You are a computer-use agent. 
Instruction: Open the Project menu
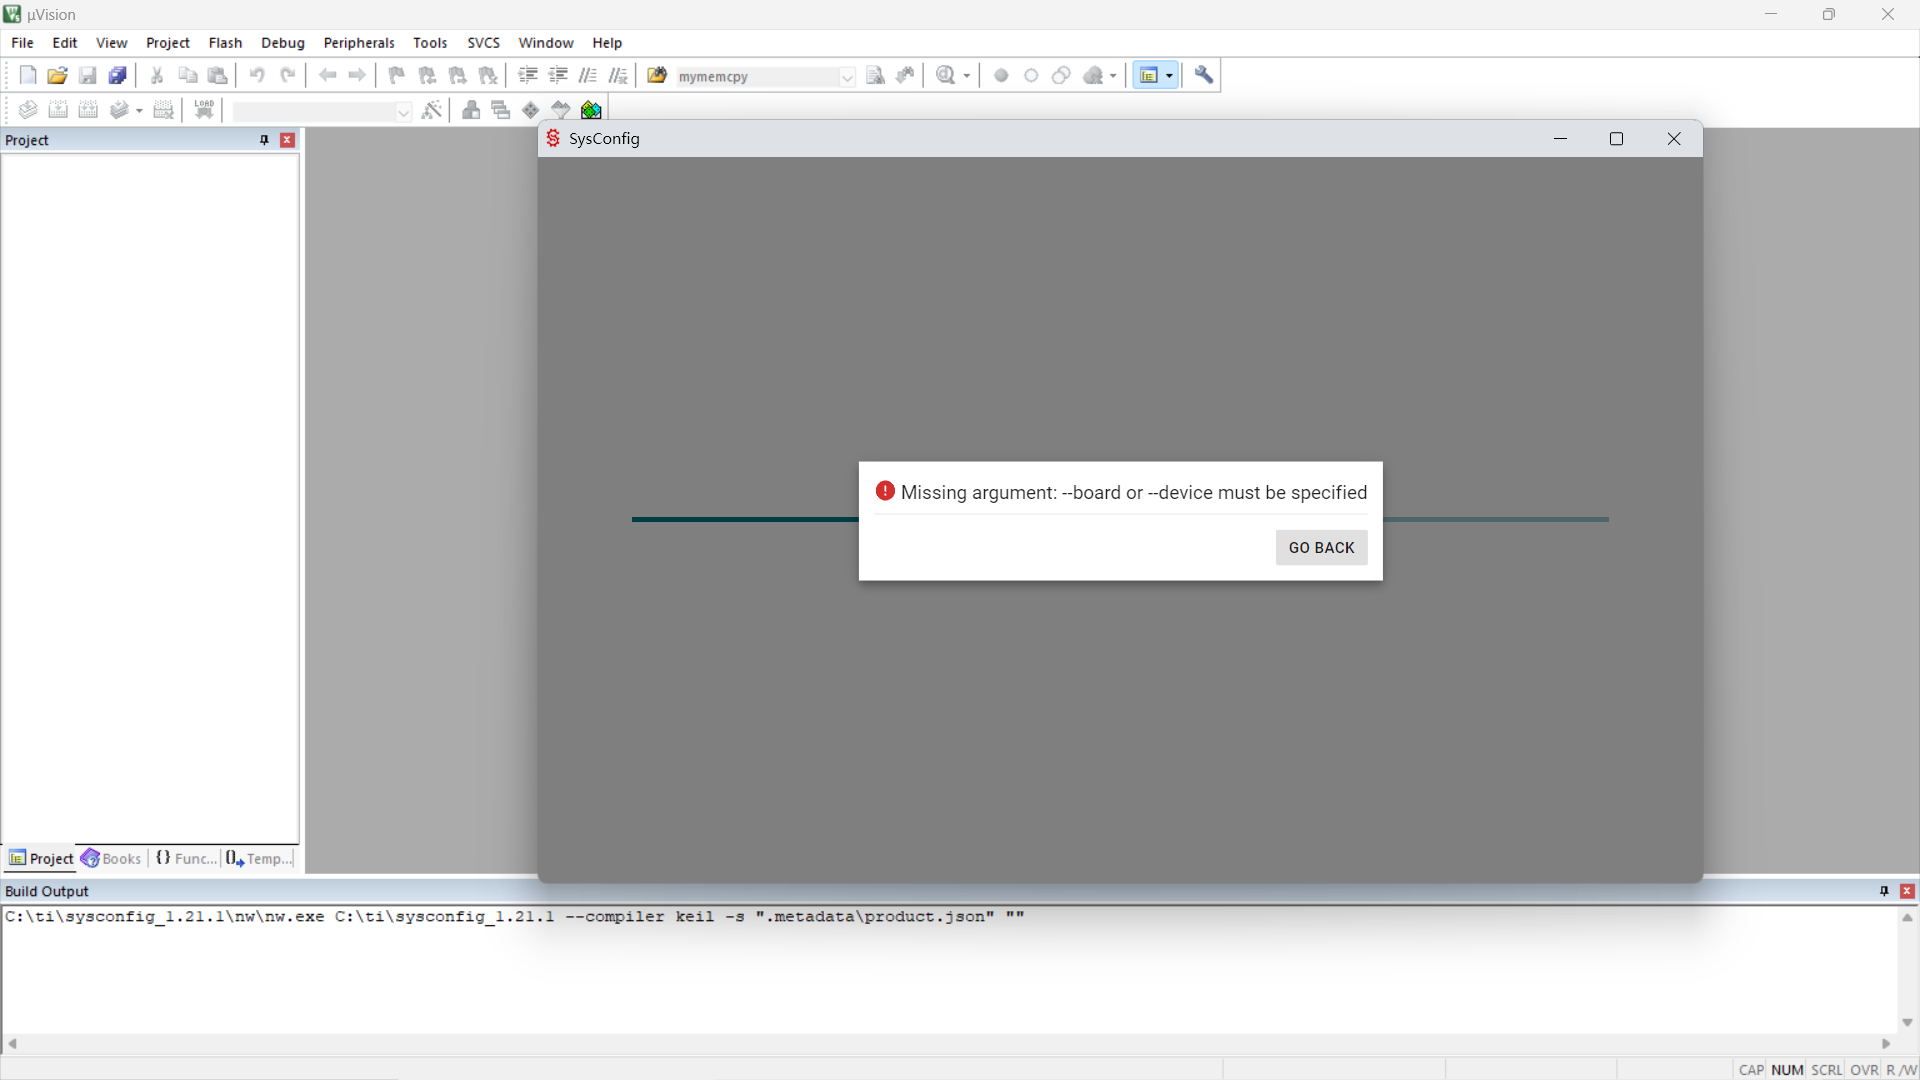tap(167, 43)
